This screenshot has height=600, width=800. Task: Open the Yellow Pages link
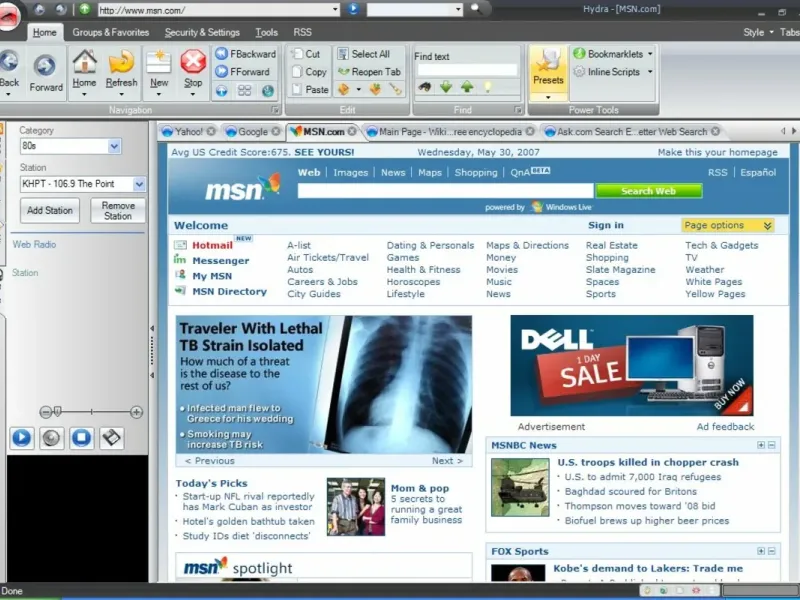715,294
